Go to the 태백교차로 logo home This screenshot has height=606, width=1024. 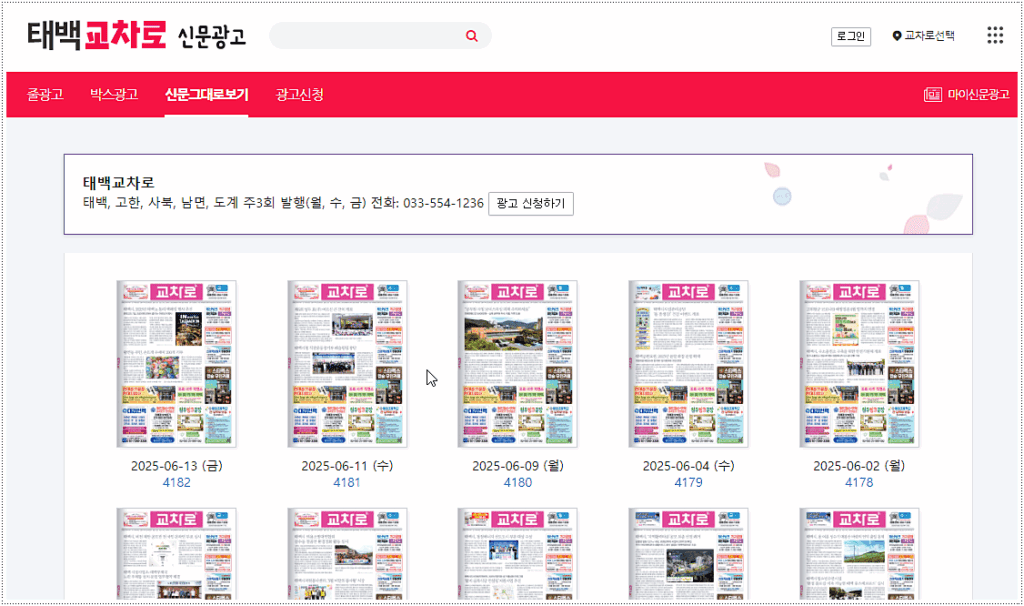97,35
